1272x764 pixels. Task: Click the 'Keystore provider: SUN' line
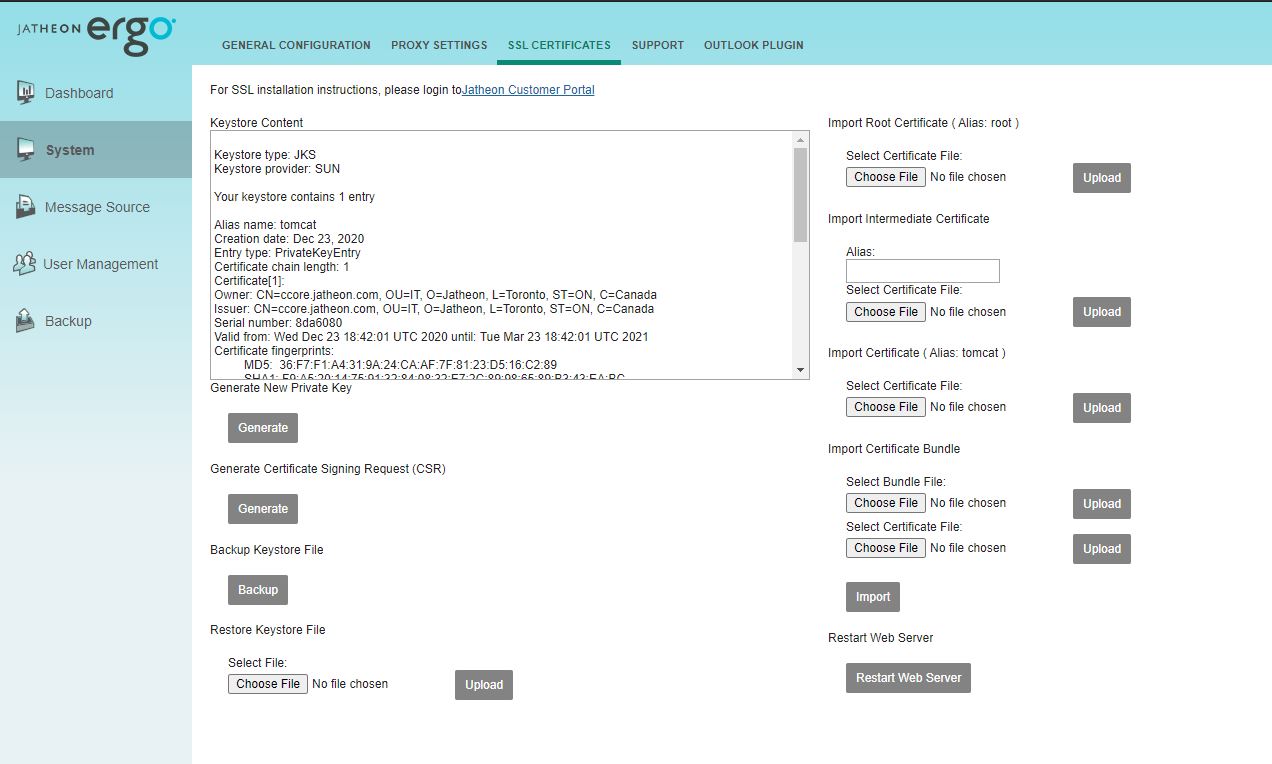[x=277, y=169]
